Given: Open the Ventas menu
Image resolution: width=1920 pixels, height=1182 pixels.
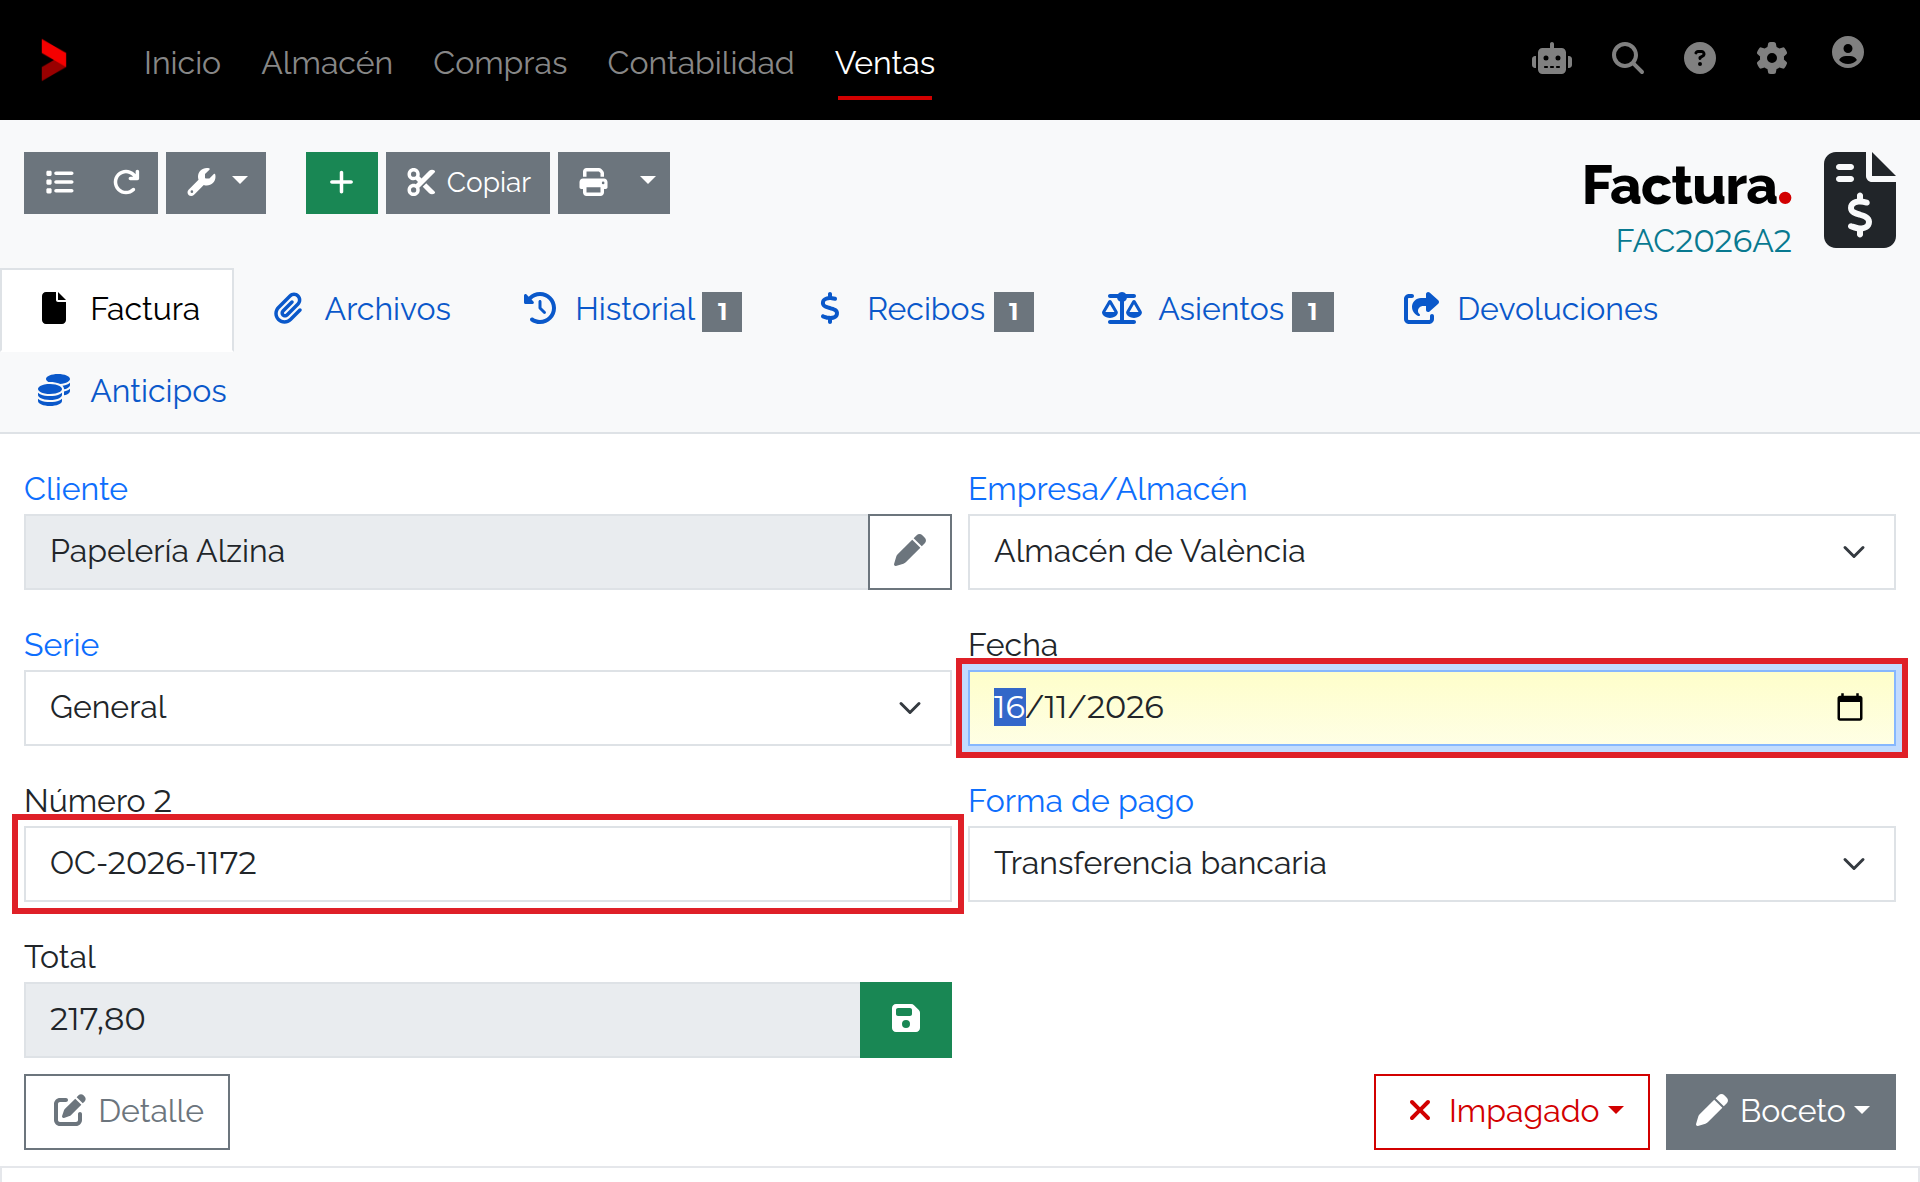Looking at the screenshot, I should [x=885, y=63].
